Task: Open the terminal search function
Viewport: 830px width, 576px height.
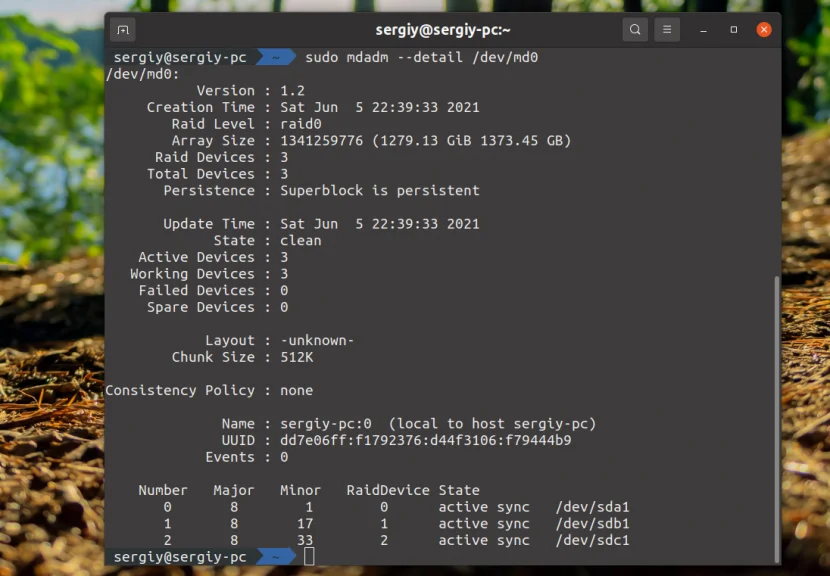Action: (635, 29)
